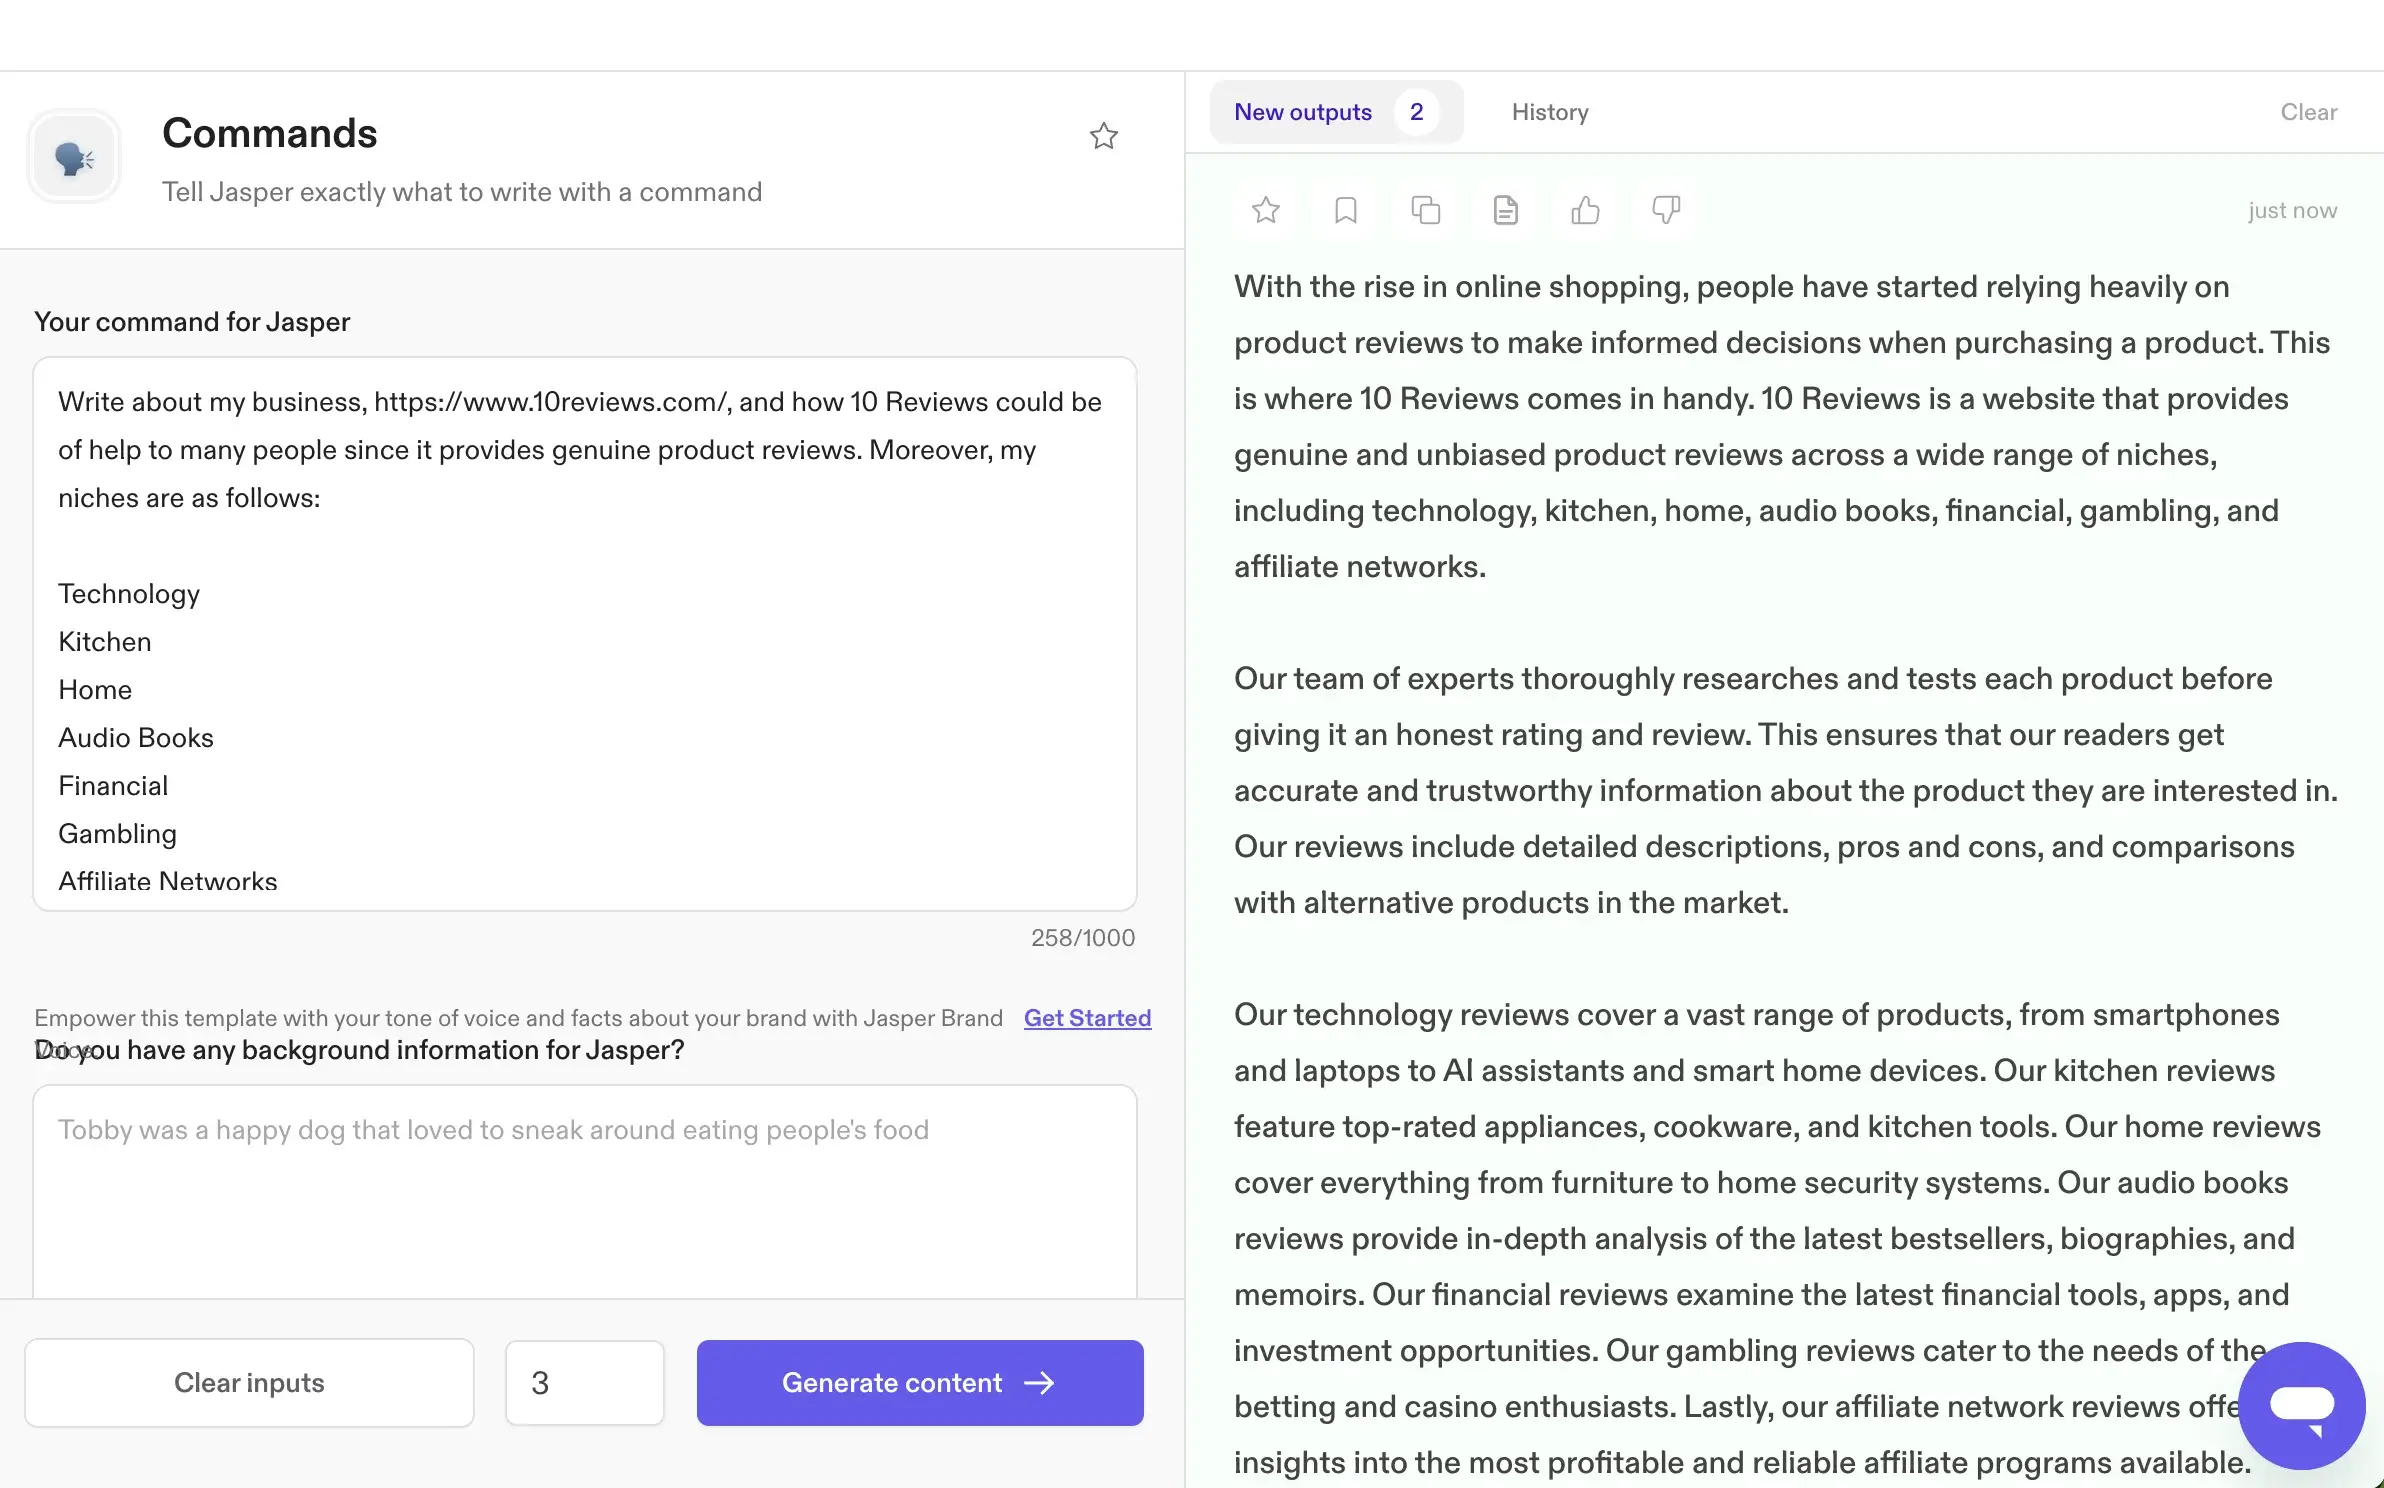This screenshot has width=2384, height=1488.
Task: Give thumbs up to output
Action: (1586, 210)
